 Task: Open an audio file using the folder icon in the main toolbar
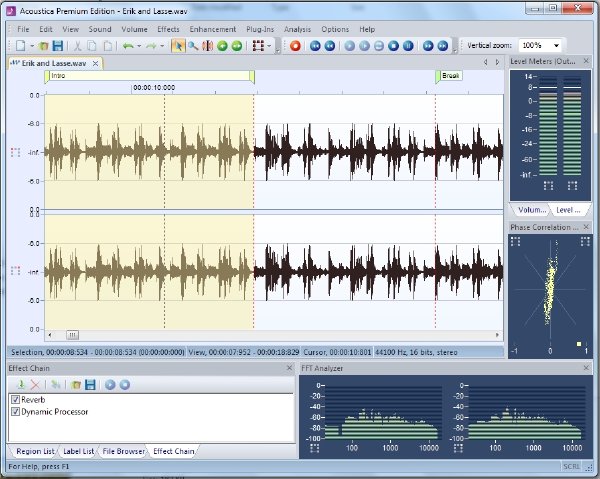click(x=44, y=46)
